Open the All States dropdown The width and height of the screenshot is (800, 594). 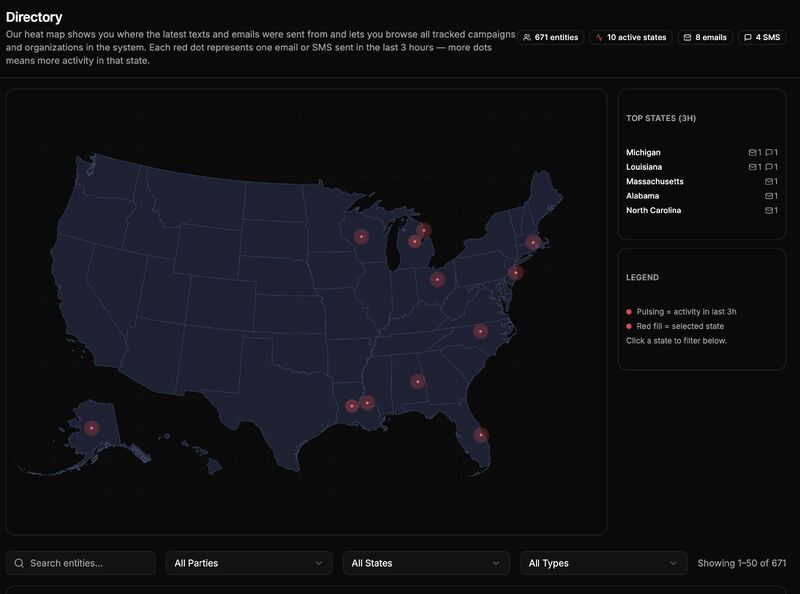point(426,563)
